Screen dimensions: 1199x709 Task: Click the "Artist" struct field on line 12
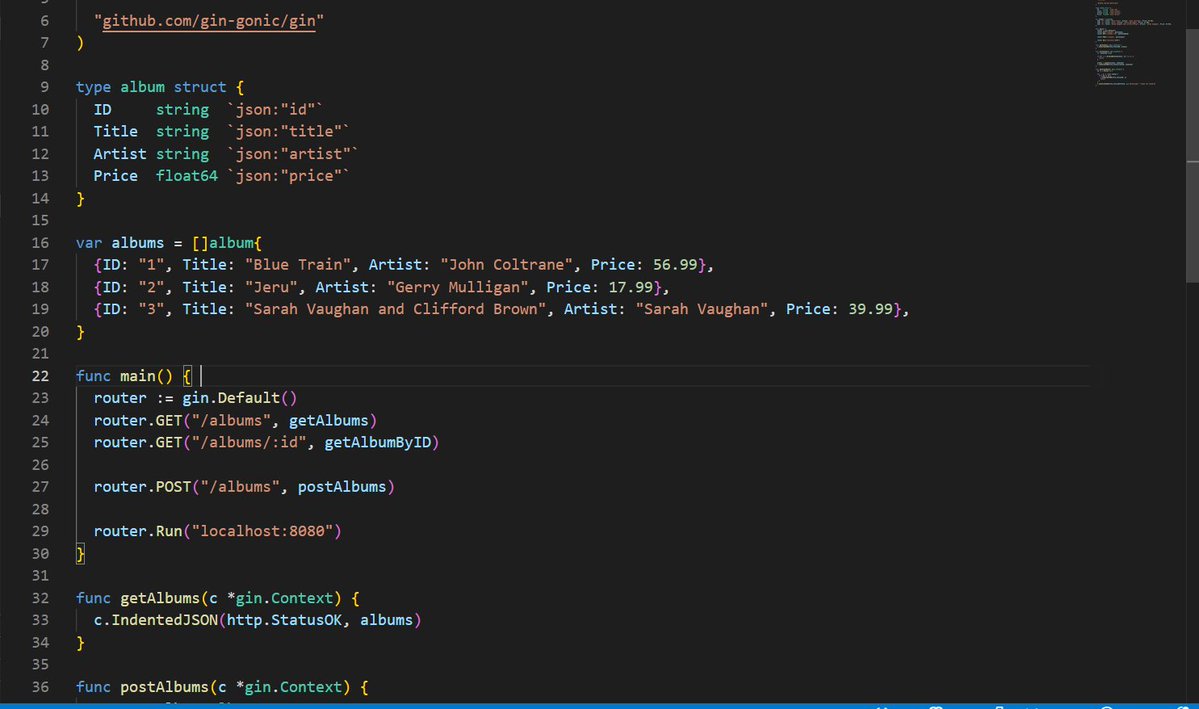(x=120, y=154)
